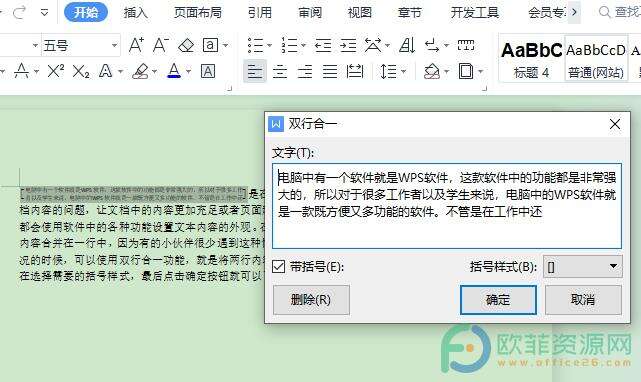The height and width of the screenshot is (382, 641).
Task: Align paragraph to the left
Action: coord(255,71)
